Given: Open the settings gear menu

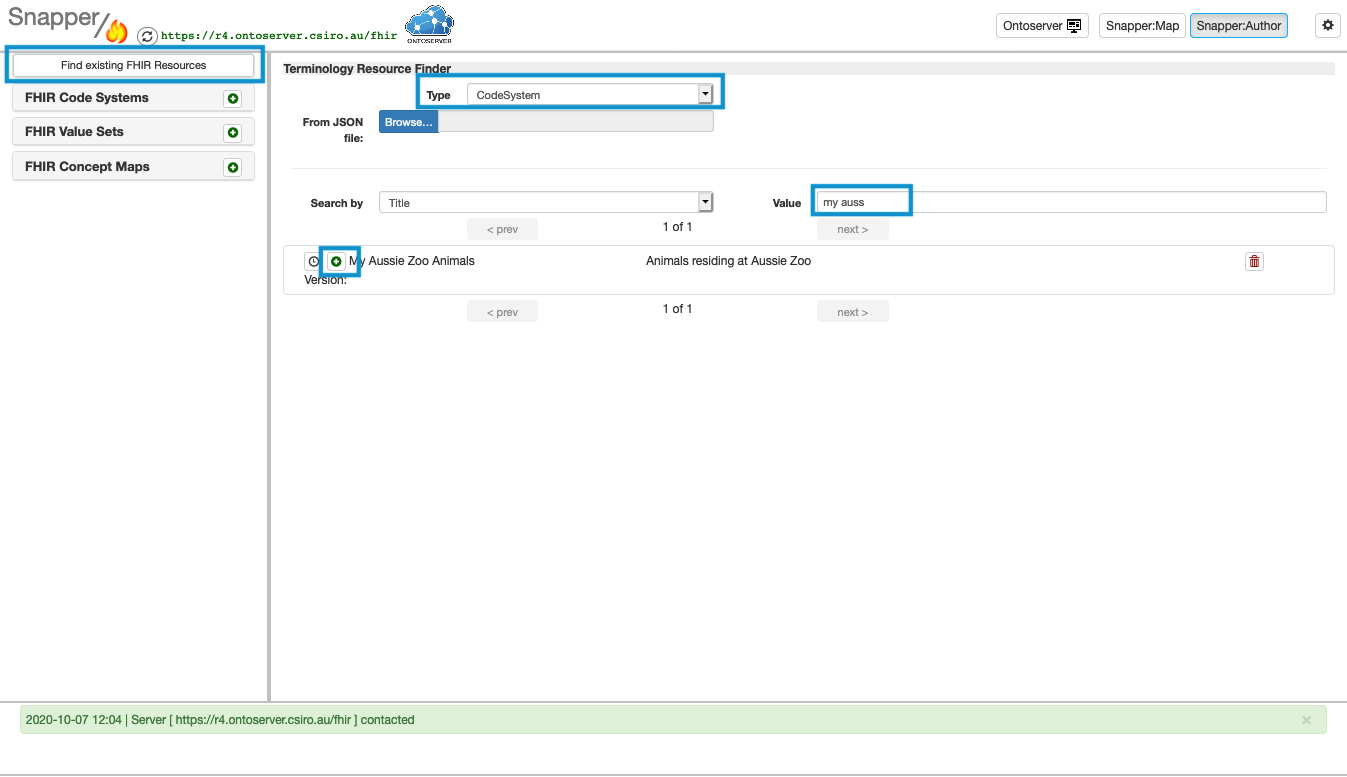Looking at the screenshot, I should tap(1328, 26).
